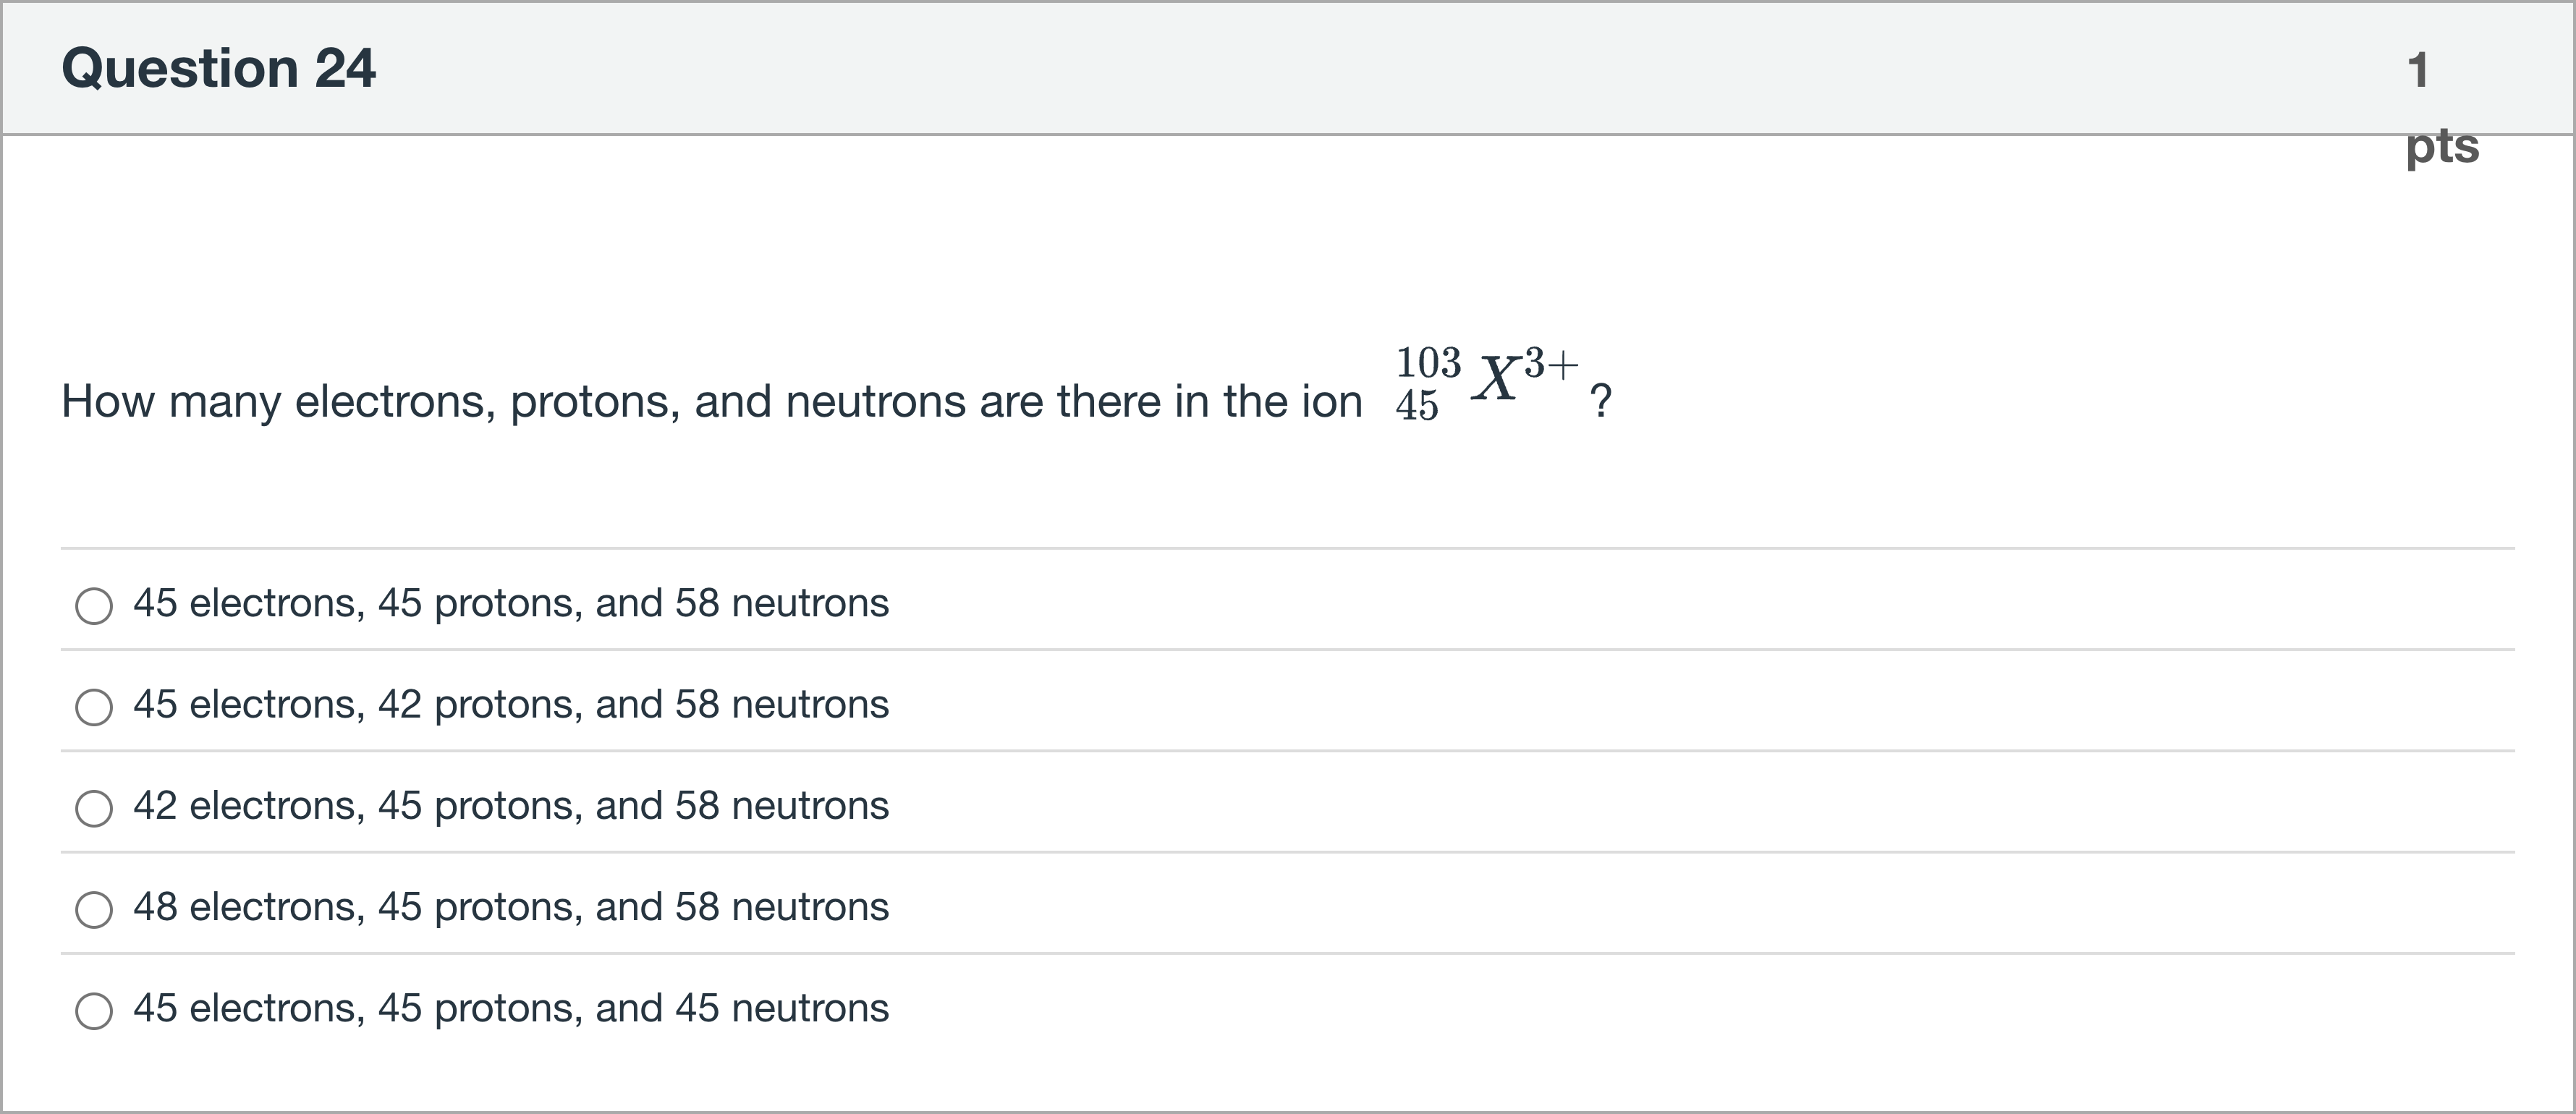Click the question mark after the ion formula
2576x1114 pixels.
point(1600,401)
